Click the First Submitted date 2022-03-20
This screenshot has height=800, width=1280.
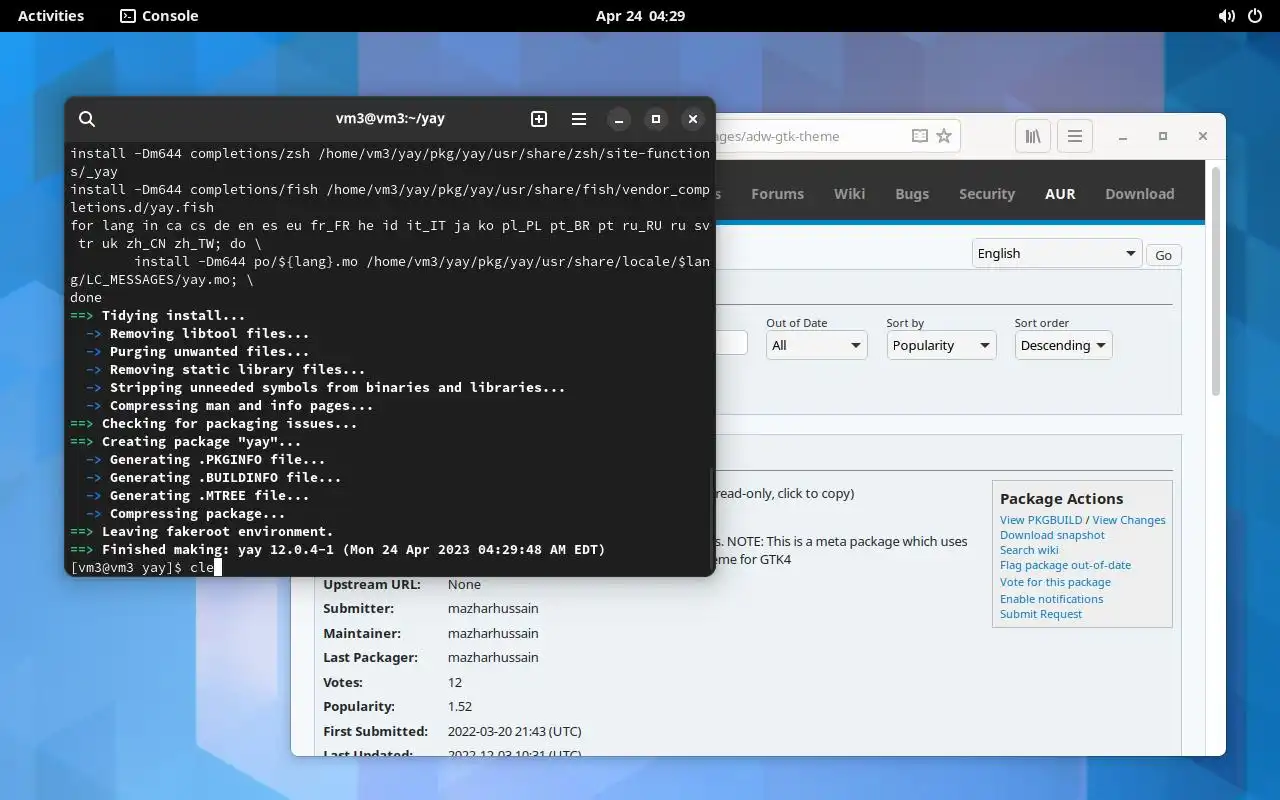[514, 731]
